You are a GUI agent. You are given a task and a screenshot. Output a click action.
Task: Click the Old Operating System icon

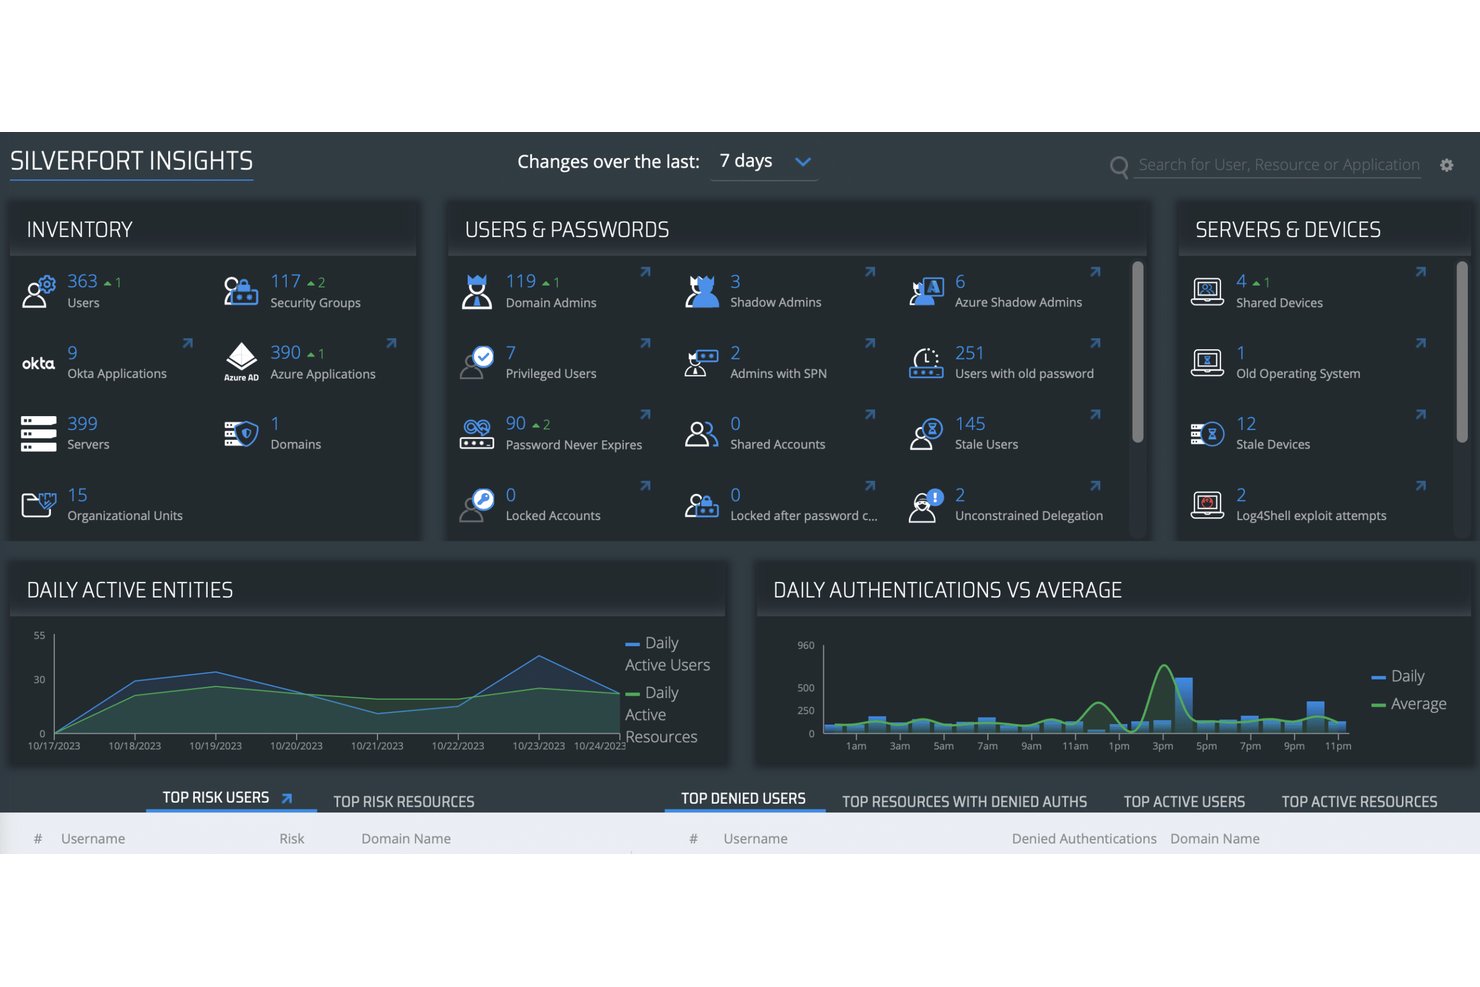[x=1208, y=362]
